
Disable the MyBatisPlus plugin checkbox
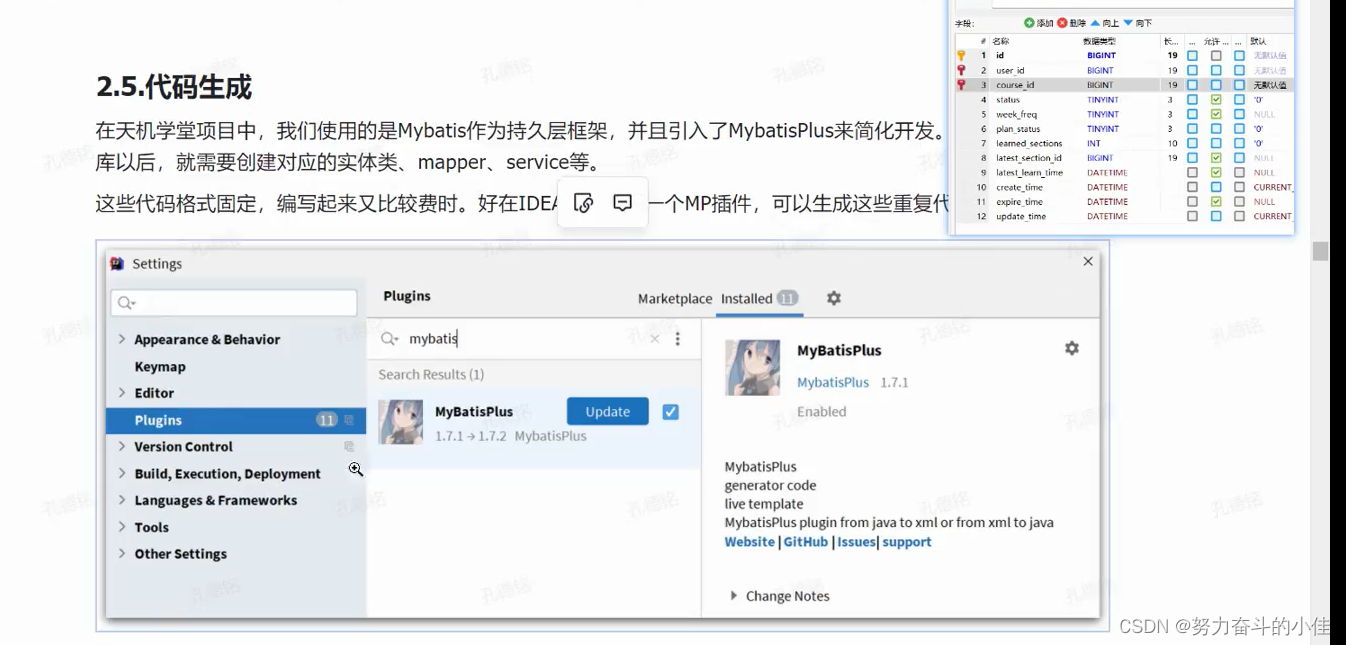670,411
